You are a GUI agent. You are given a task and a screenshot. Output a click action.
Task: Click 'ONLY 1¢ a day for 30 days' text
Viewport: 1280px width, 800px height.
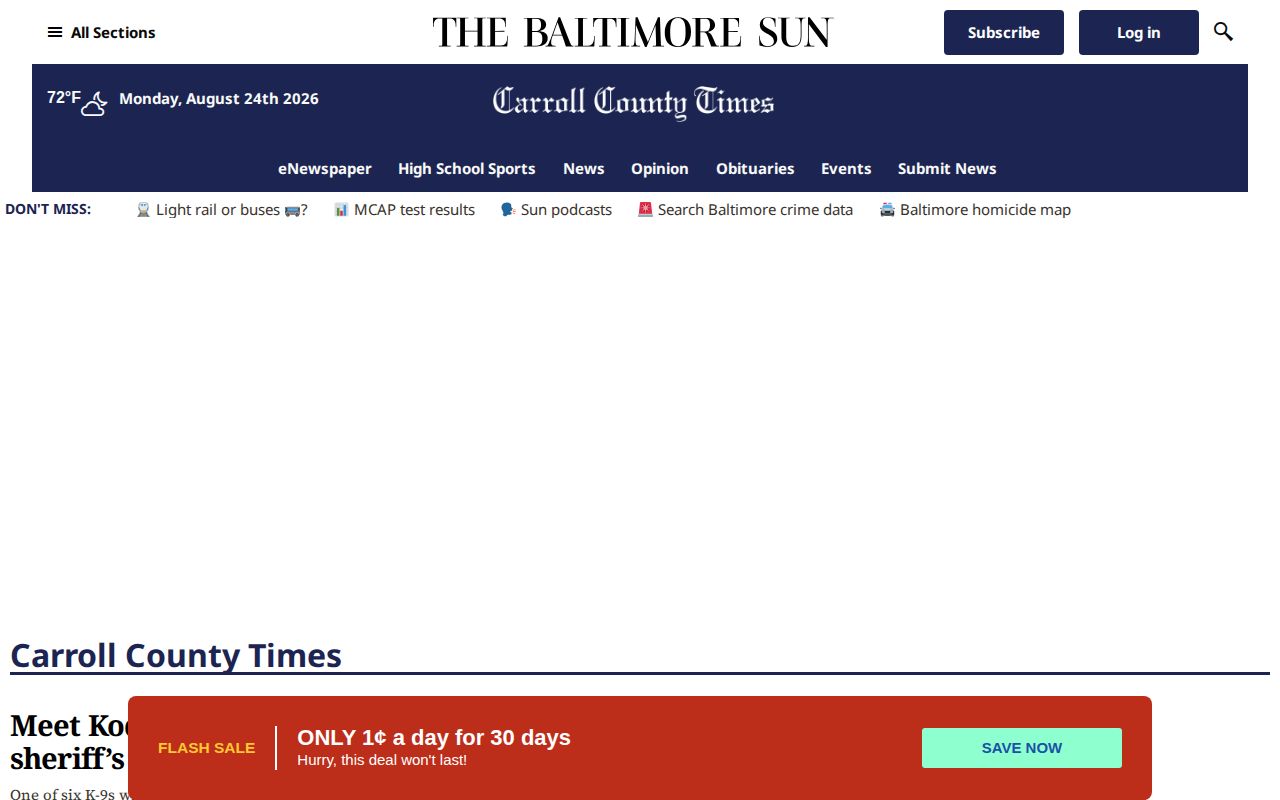tap(434, 737)
